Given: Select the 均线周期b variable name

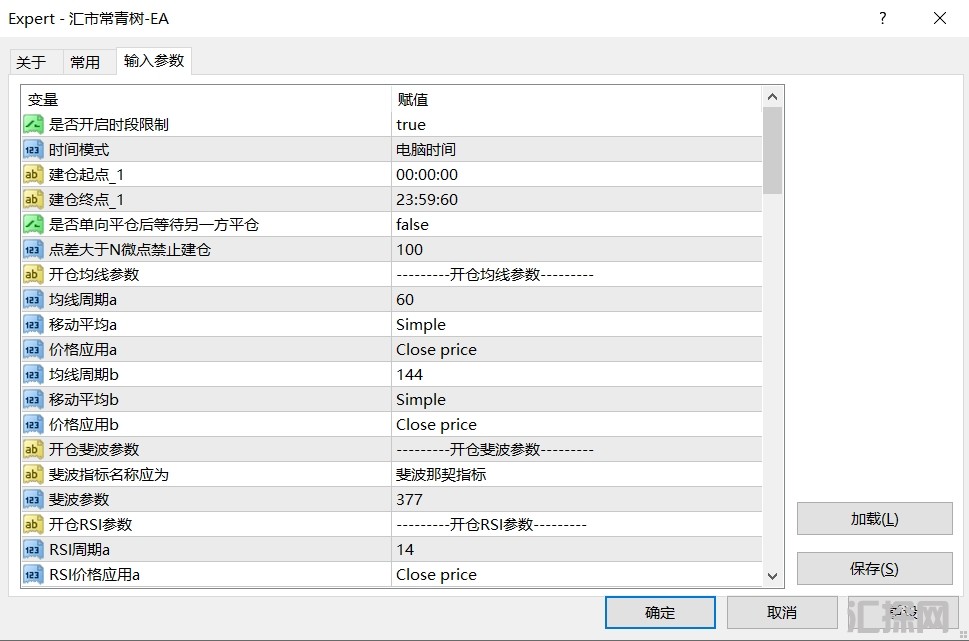Looking at the screenshot, I should tap(83, 375).
